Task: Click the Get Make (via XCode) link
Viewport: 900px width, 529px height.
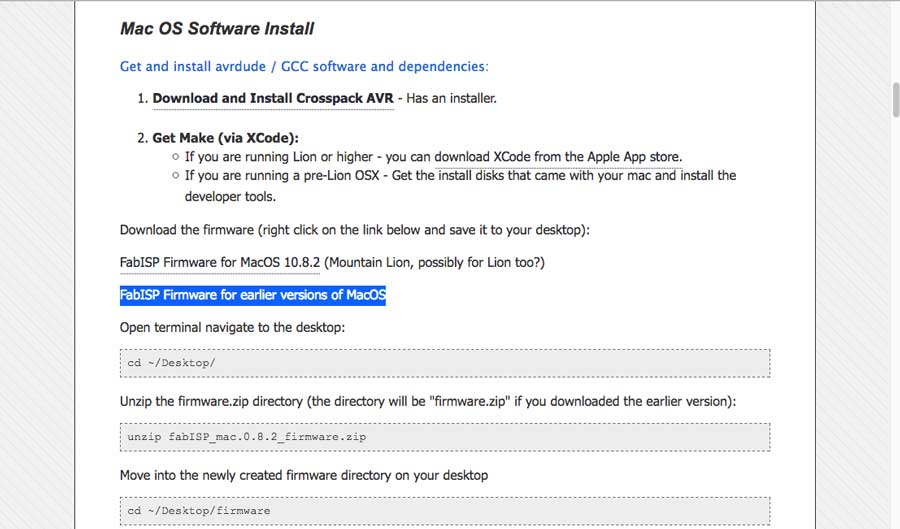Action: coord(225,138)
